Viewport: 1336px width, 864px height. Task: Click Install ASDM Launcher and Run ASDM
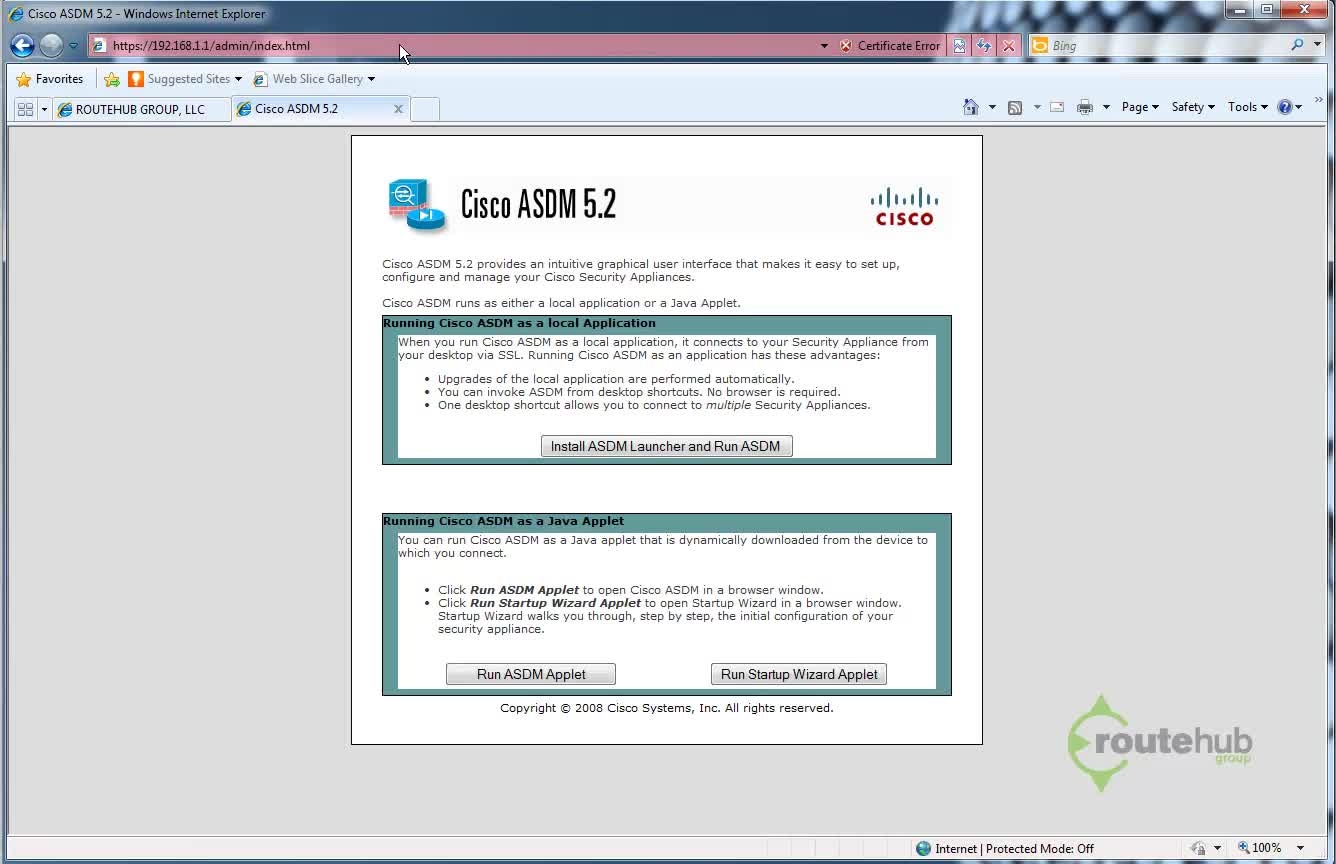(666, 446)
